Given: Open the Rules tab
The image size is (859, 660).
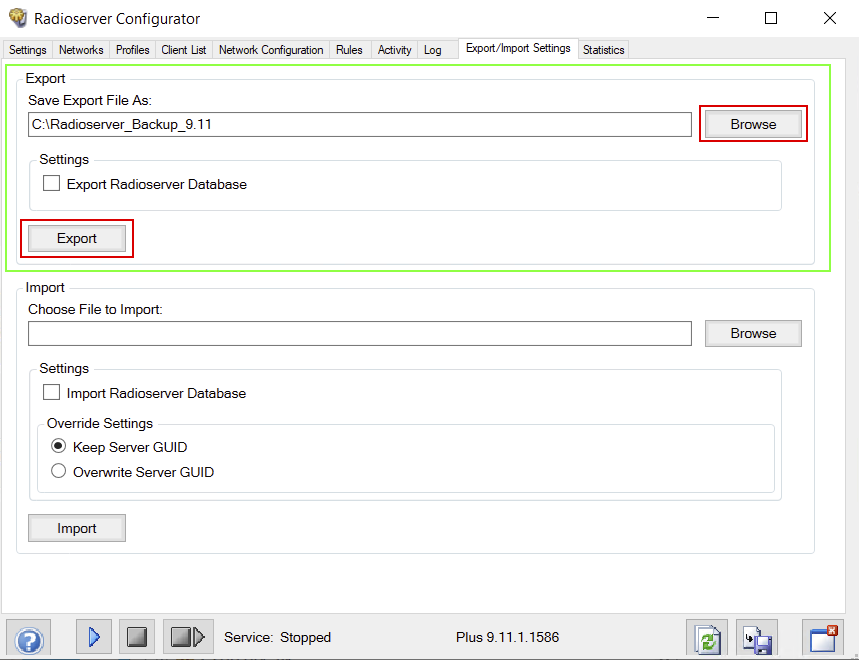Looking at the screenshot, I should click(349, 50).
